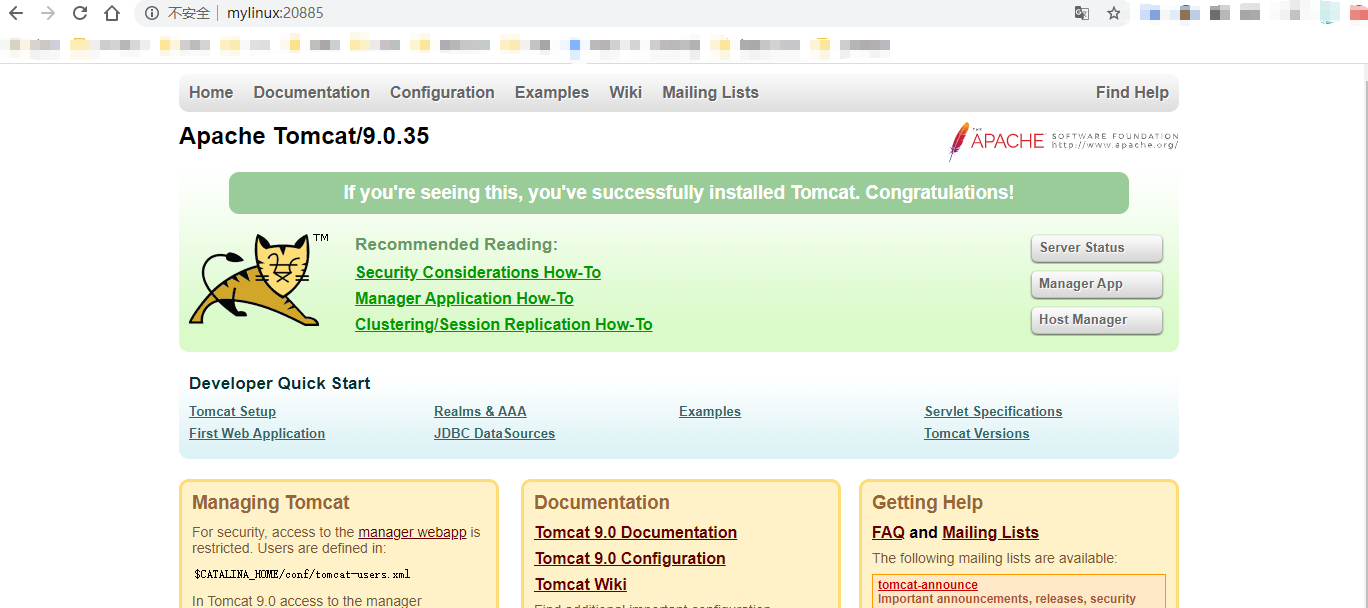
Task: Open the Examples navigation item
Action: (x=552, y=92)
